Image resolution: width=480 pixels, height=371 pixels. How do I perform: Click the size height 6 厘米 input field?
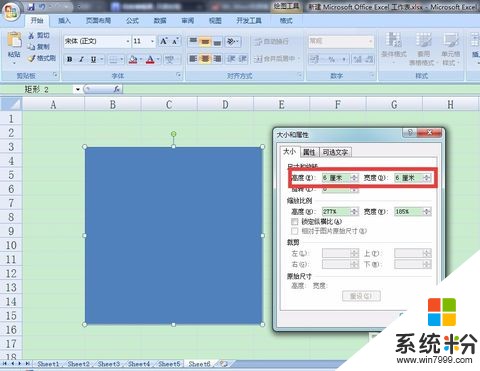pyautogui.click(x=336, y=178)
